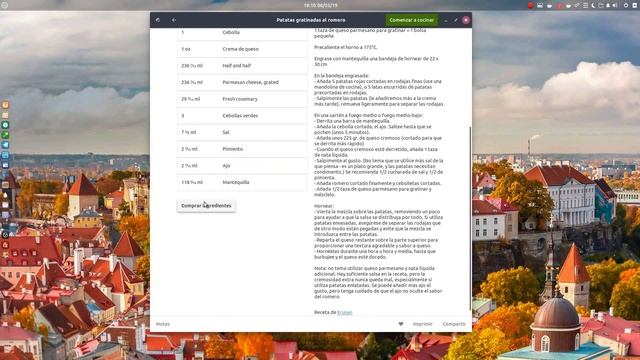
Task: Click the Hornear: instructions heading
Action: coord(324,206)
